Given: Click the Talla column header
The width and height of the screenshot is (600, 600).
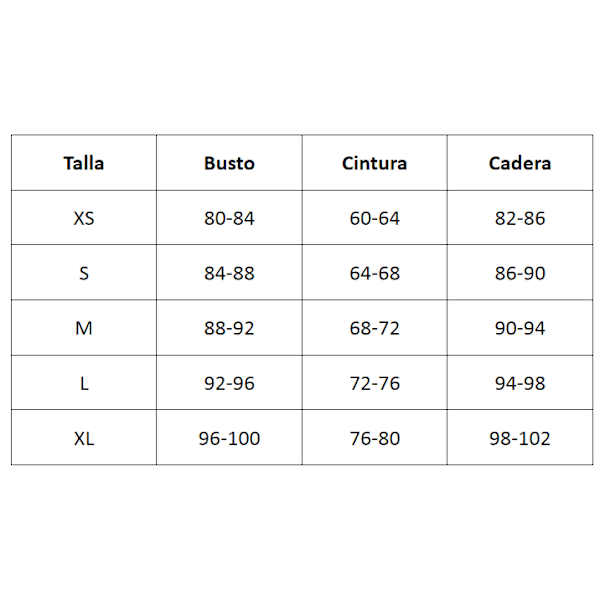Looking at the screenshot, I should 84,163.
